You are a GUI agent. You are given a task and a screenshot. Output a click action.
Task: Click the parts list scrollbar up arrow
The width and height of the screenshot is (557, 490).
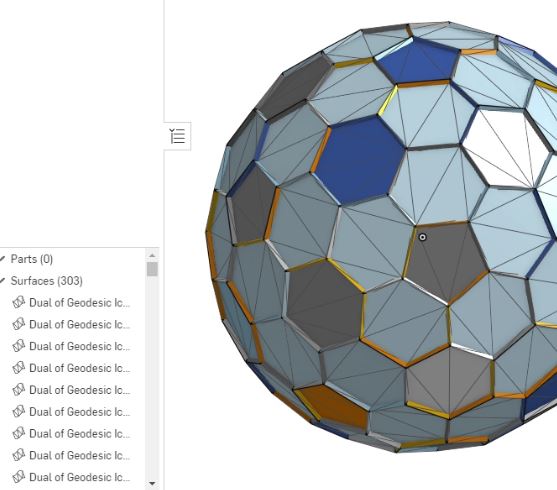coord(152,255)
